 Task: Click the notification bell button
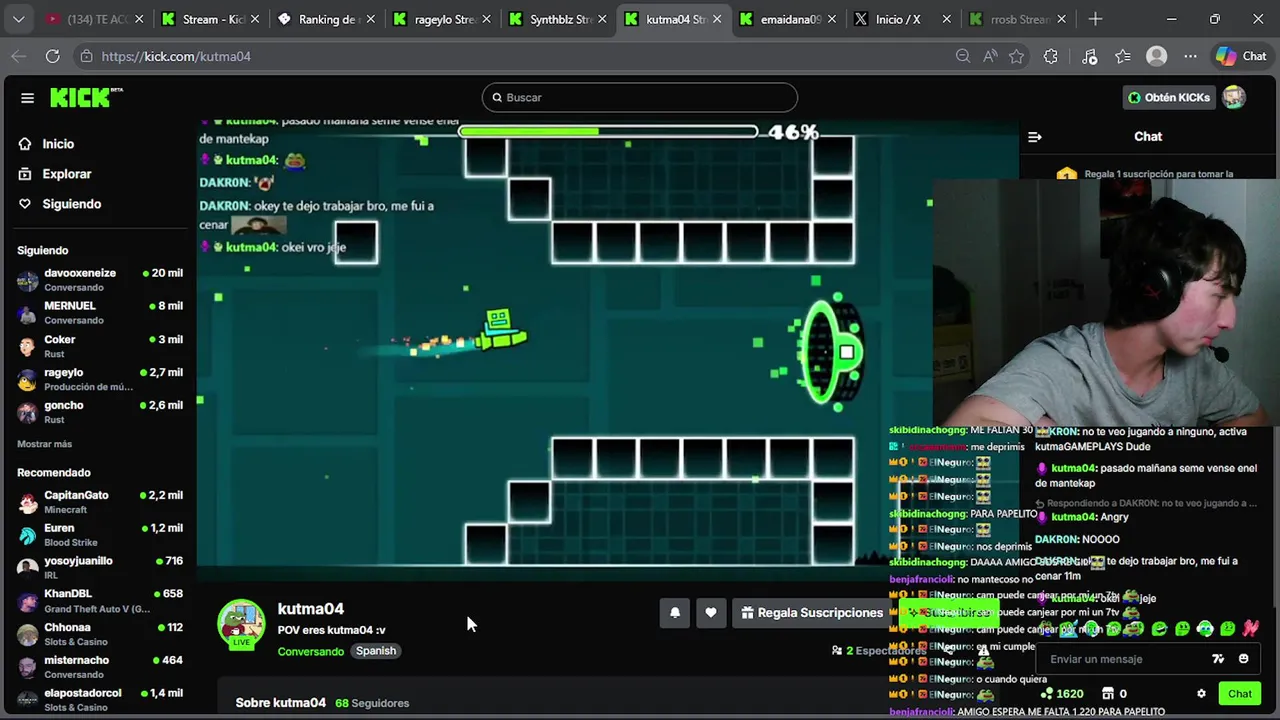(675, 613)
